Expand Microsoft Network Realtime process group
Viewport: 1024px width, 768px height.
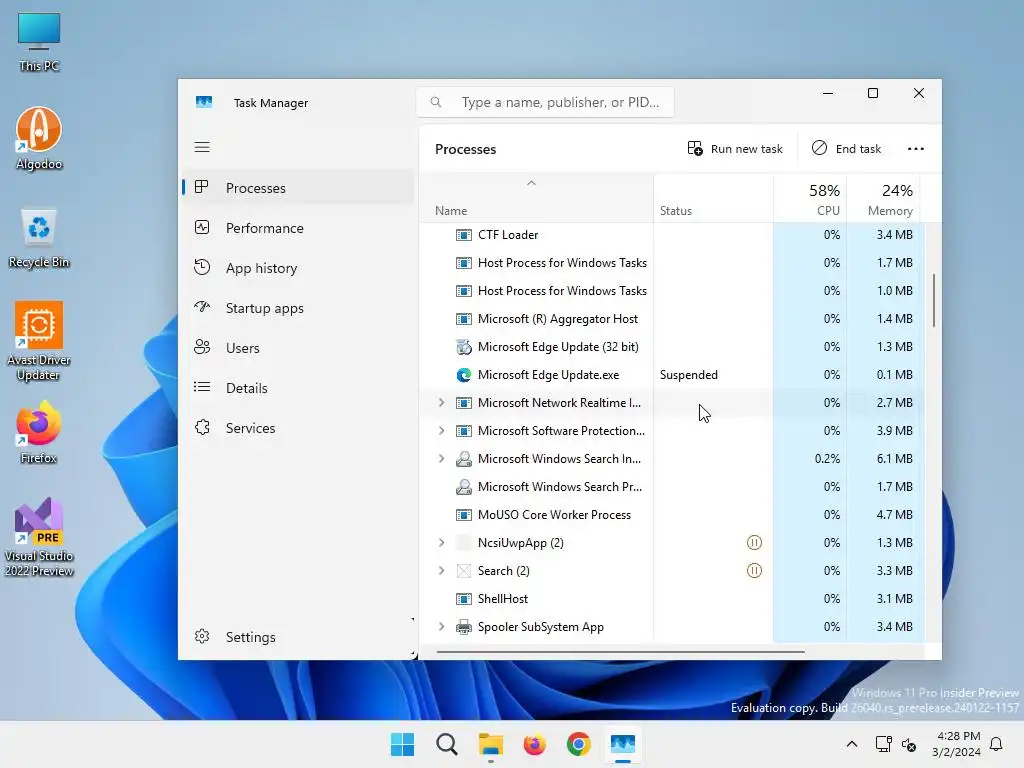pyautogui.click(x=441, y=403)
